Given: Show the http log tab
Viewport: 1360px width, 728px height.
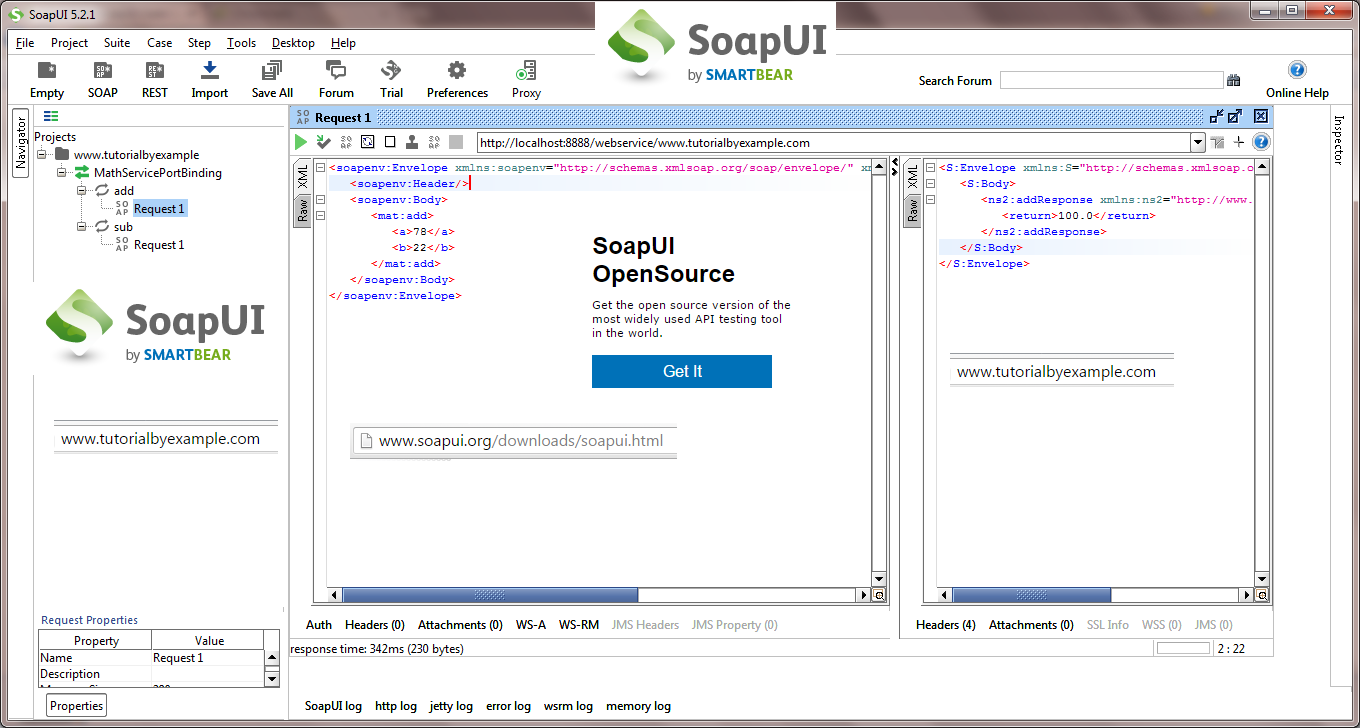Looking at the screenshot, I should coord(396,706).
